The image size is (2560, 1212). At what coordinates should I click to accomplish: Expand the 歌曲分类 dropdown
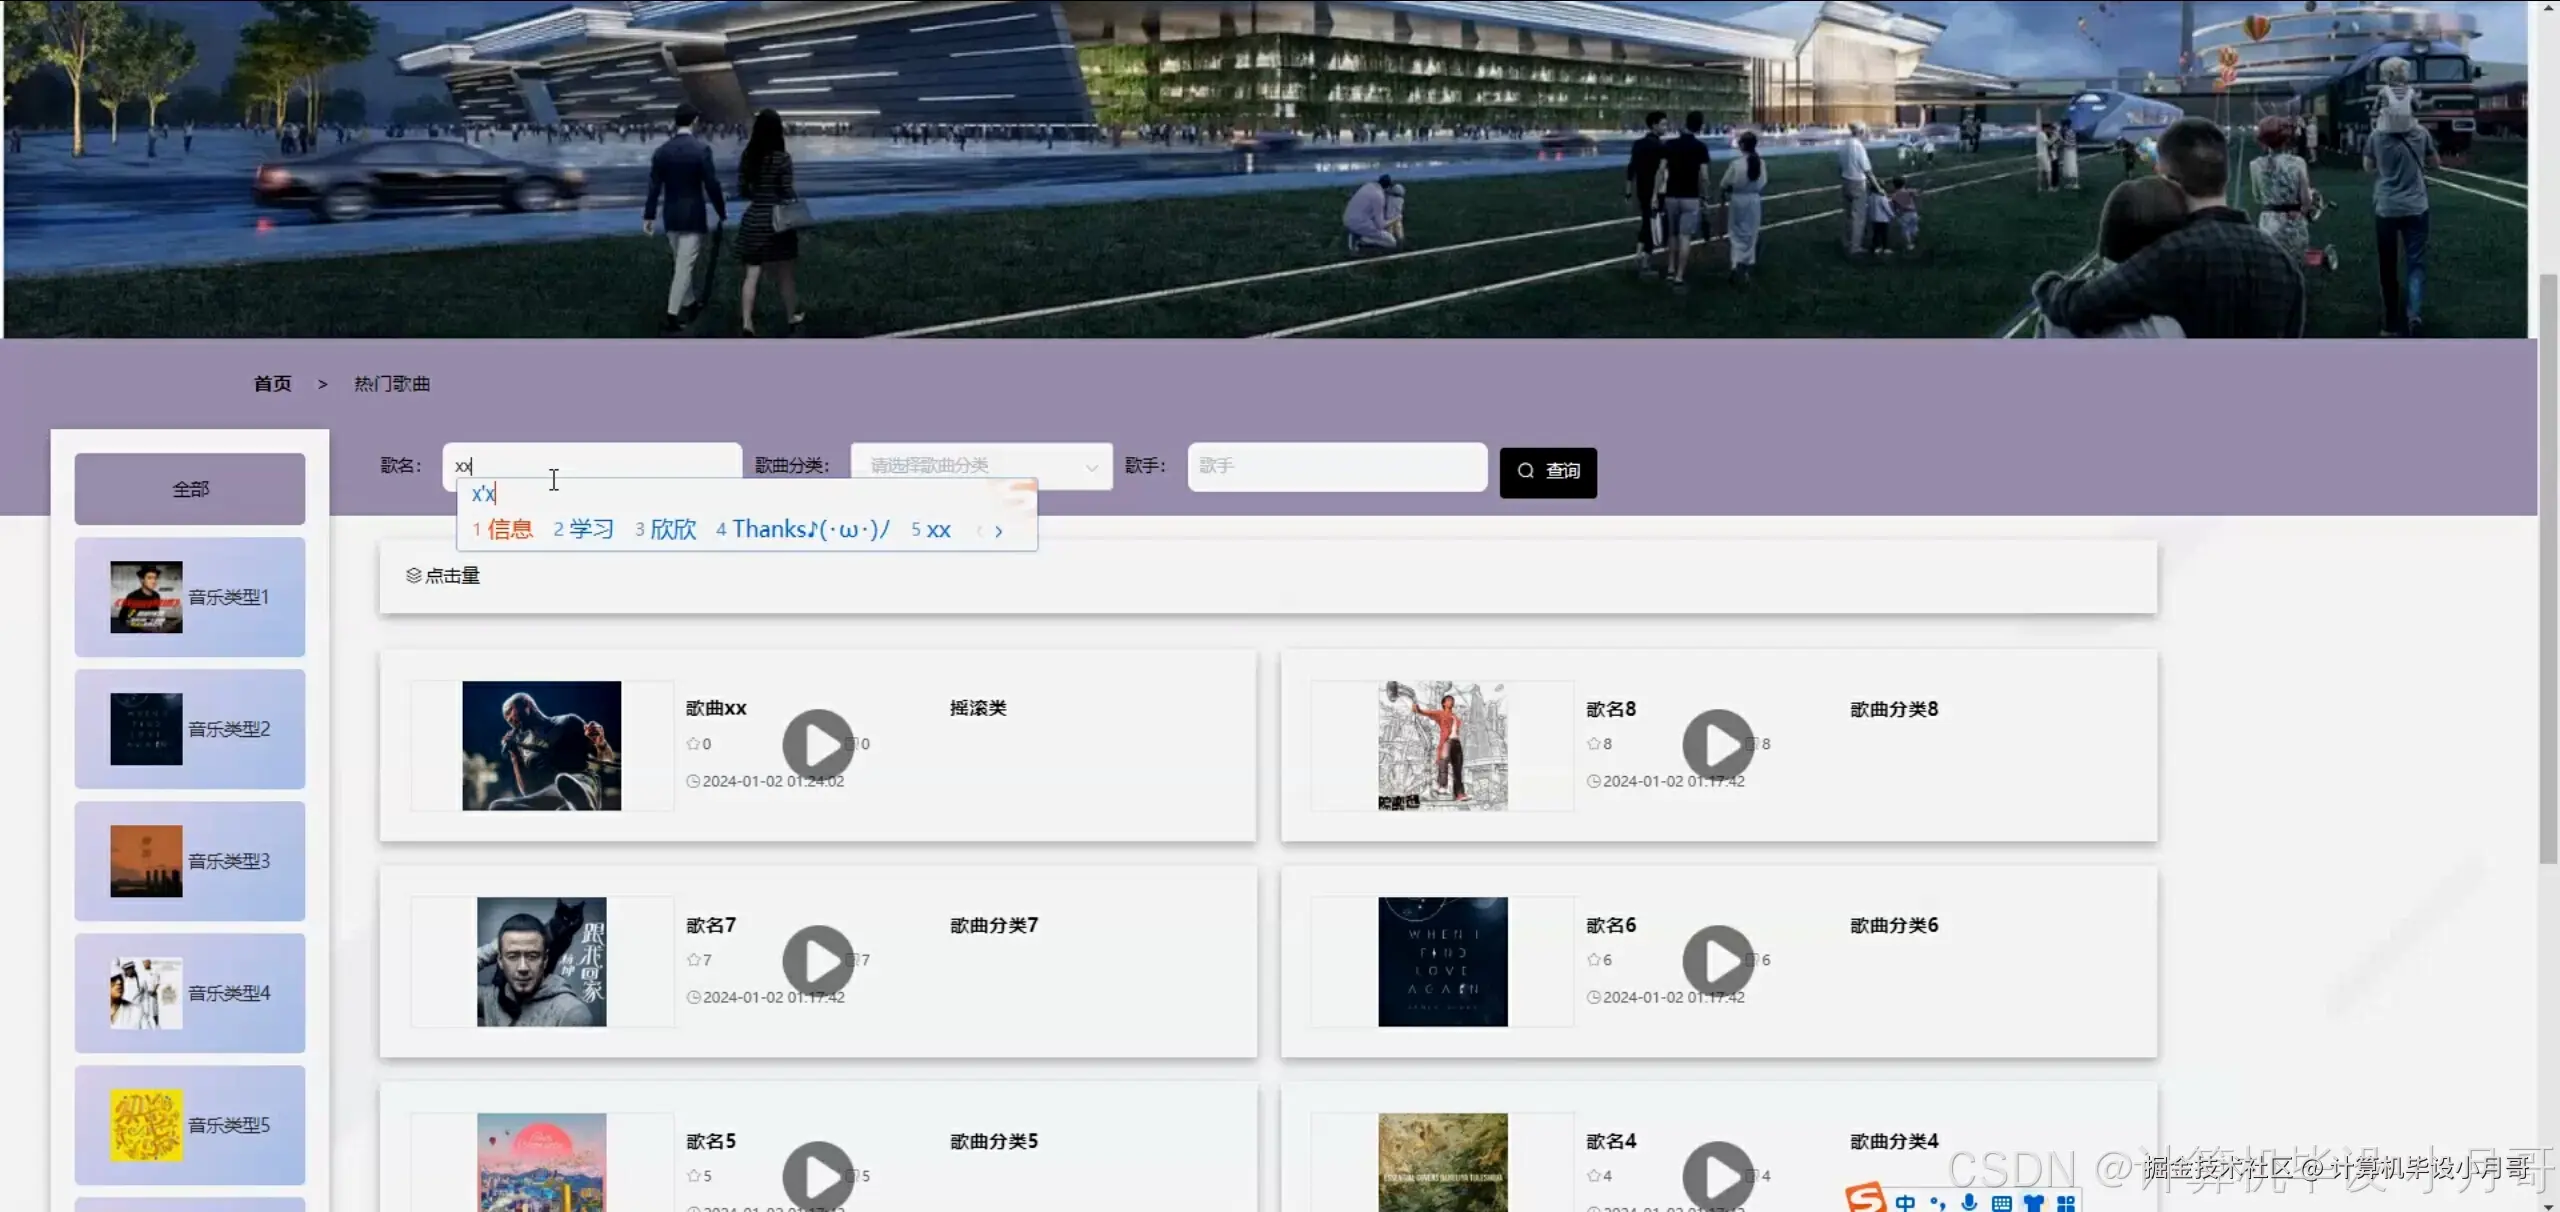(980, 466)
